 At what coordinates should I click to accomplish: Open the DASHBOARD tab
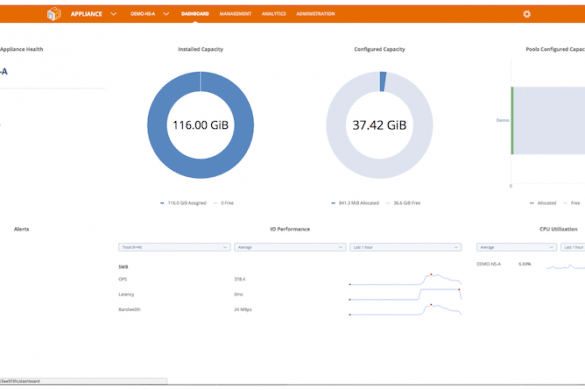click(195, 14)
